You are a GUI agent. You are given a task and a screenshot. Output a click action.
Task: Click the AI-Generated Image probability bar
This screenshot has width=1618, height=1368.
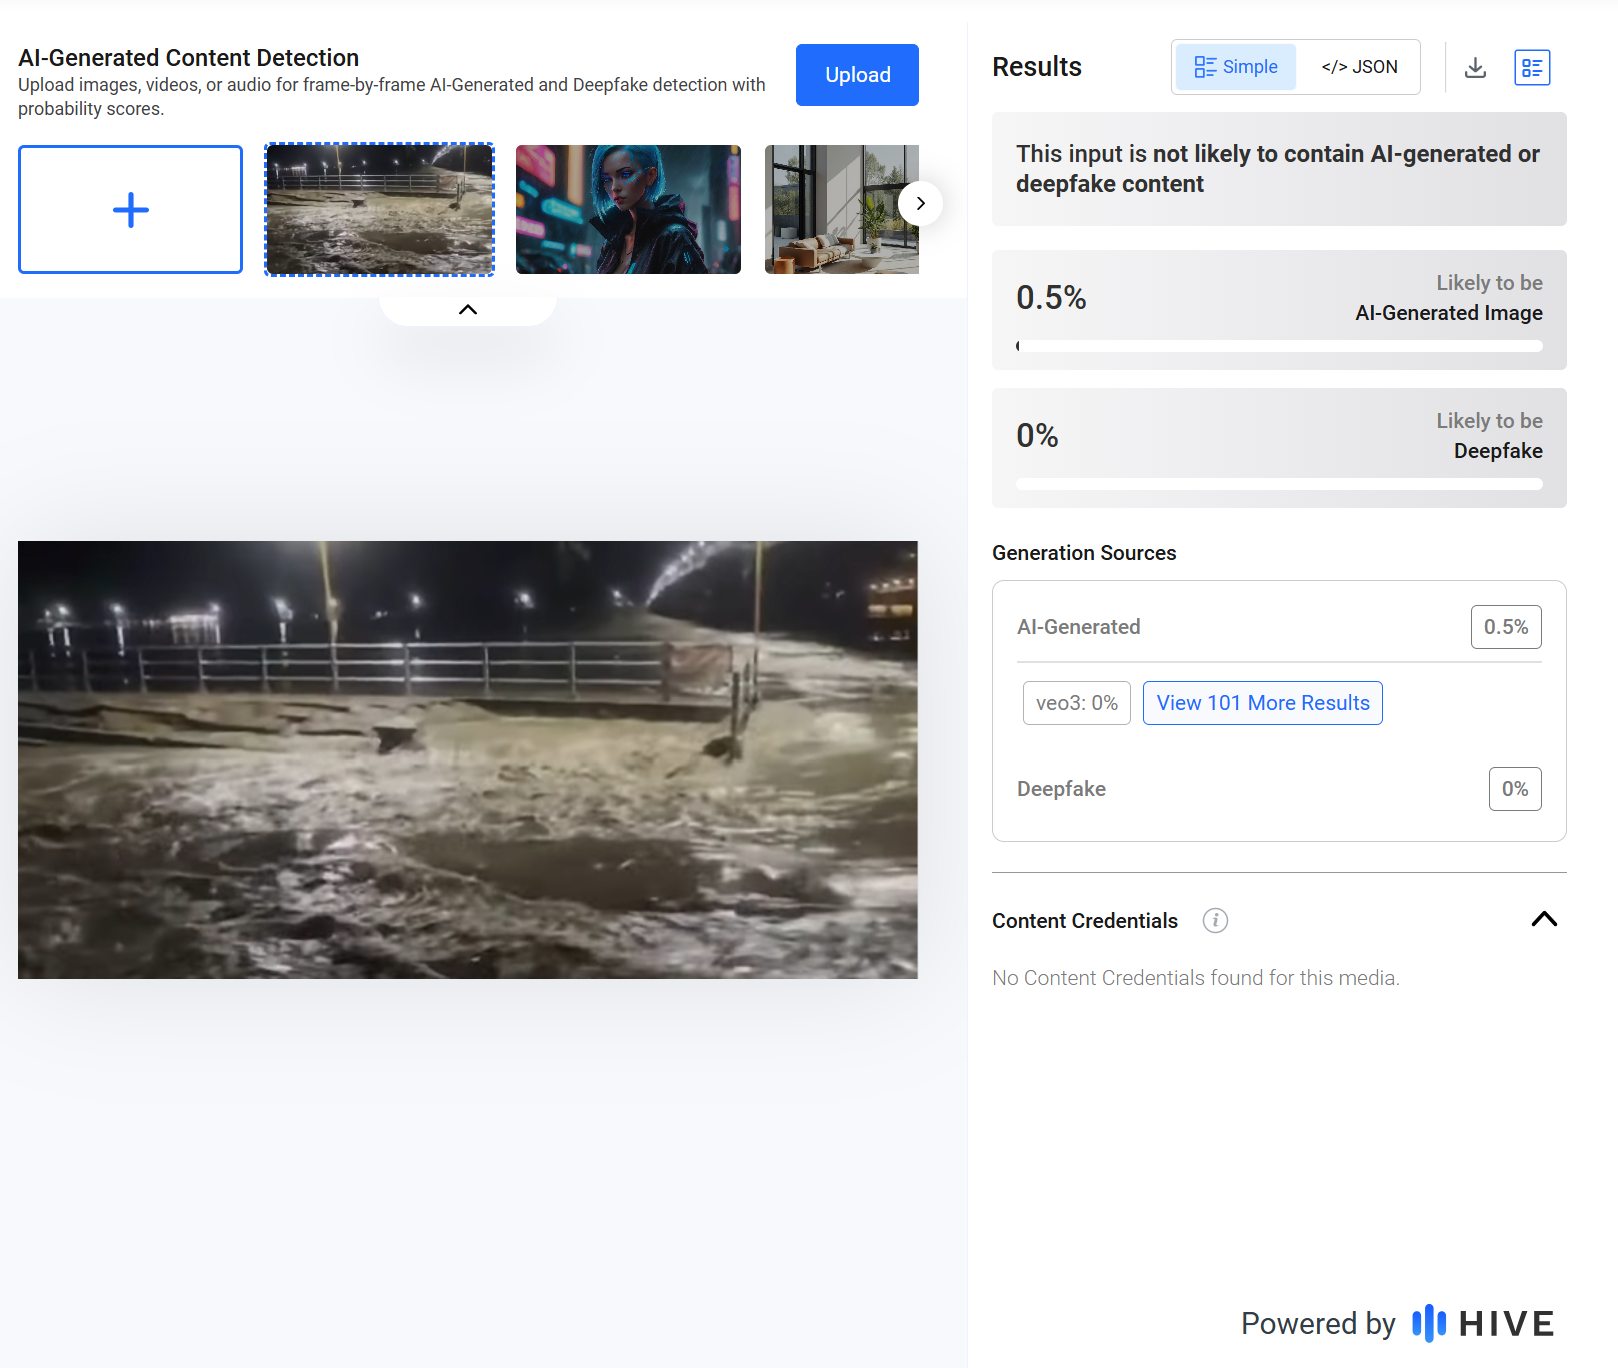[1279, 346]
